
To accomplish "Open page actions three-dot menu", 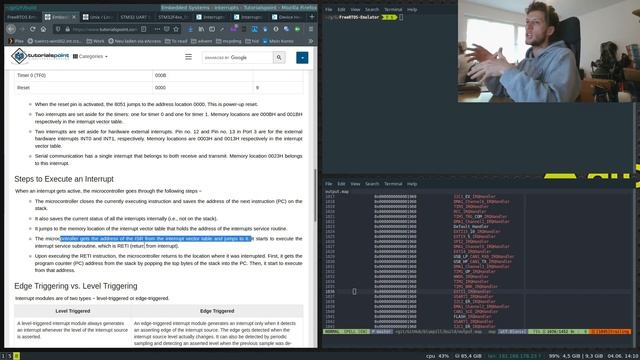I will [x=157, y=29].
